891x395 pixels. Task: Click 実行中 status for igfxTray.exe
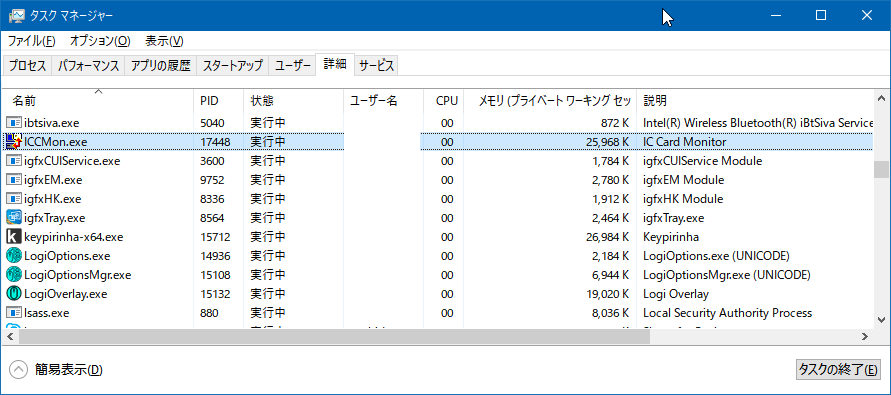[268, 218]
